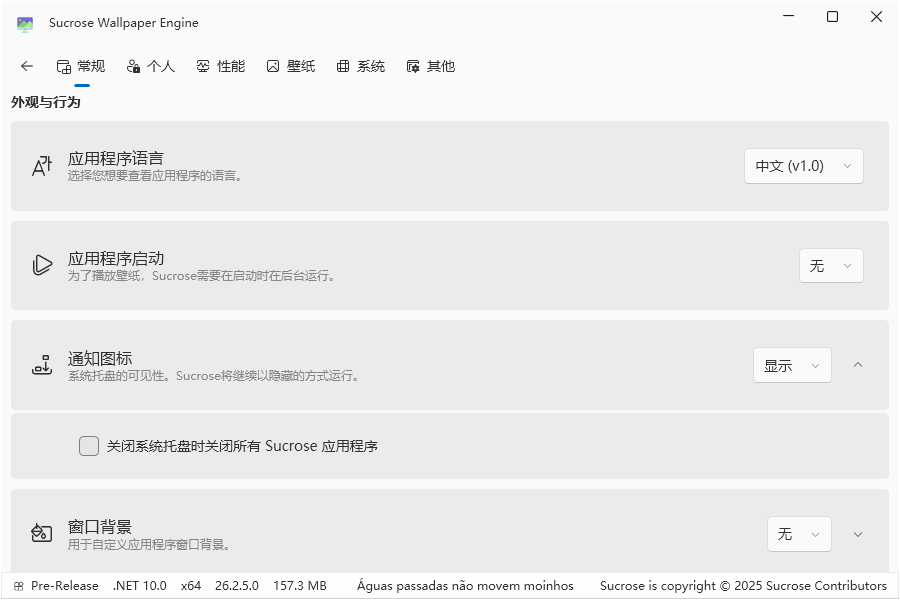This screenshot has width=900, height=600.
Task: Open the 应用程序启动 dropdown showing 无
Action: coord(830,265)
